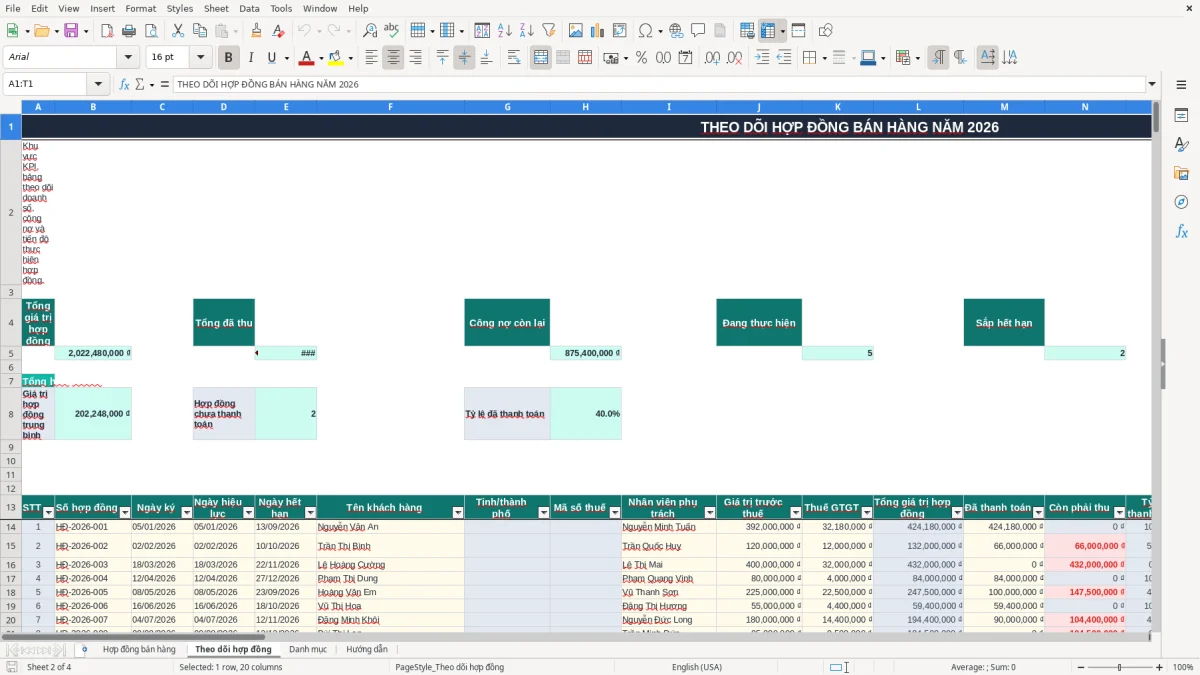Image resolution: width=1200 pixels, height=675 pixels.
Task: Open the Sheet menu
Action: coord(216,8)
